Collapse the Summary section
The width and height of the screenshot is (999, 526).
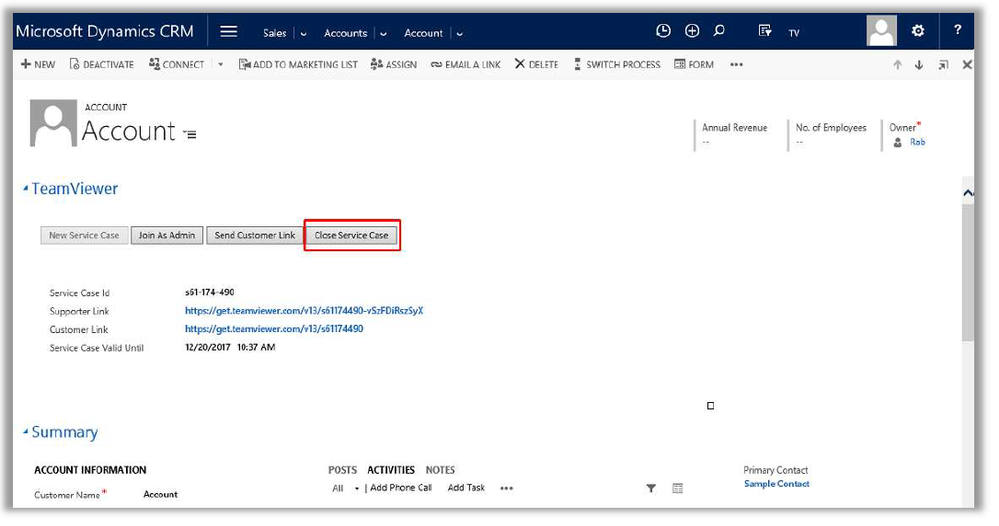26,433
